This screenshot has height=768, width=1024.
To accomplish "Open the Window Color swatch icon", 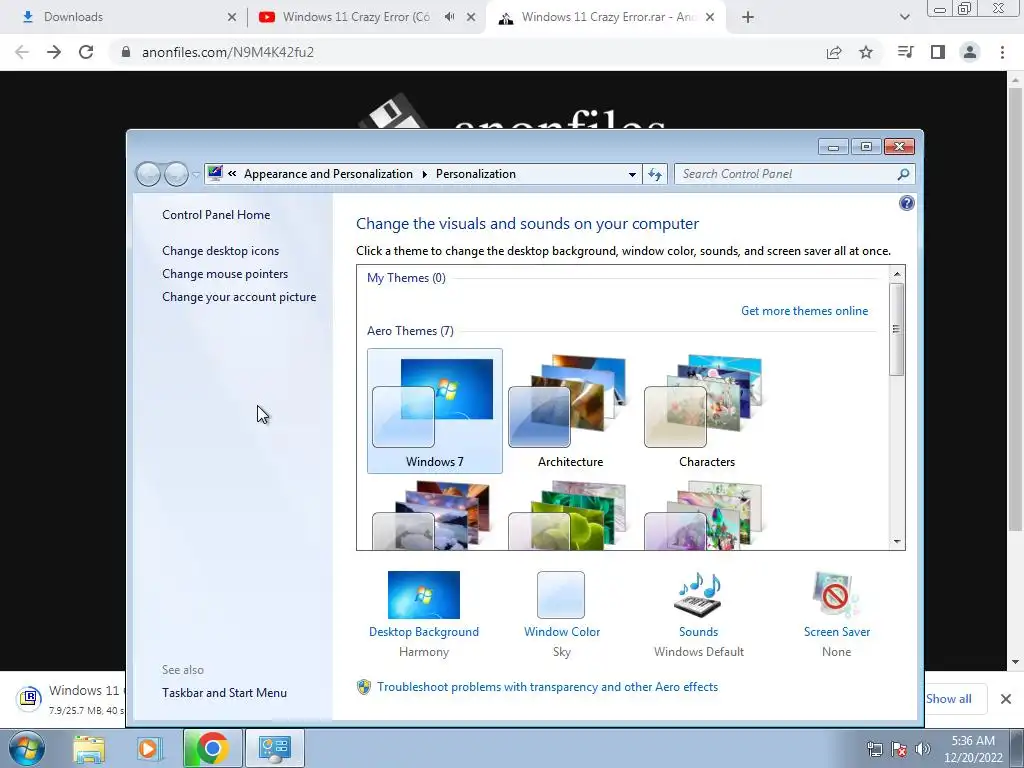I will (x=561, y=595).
